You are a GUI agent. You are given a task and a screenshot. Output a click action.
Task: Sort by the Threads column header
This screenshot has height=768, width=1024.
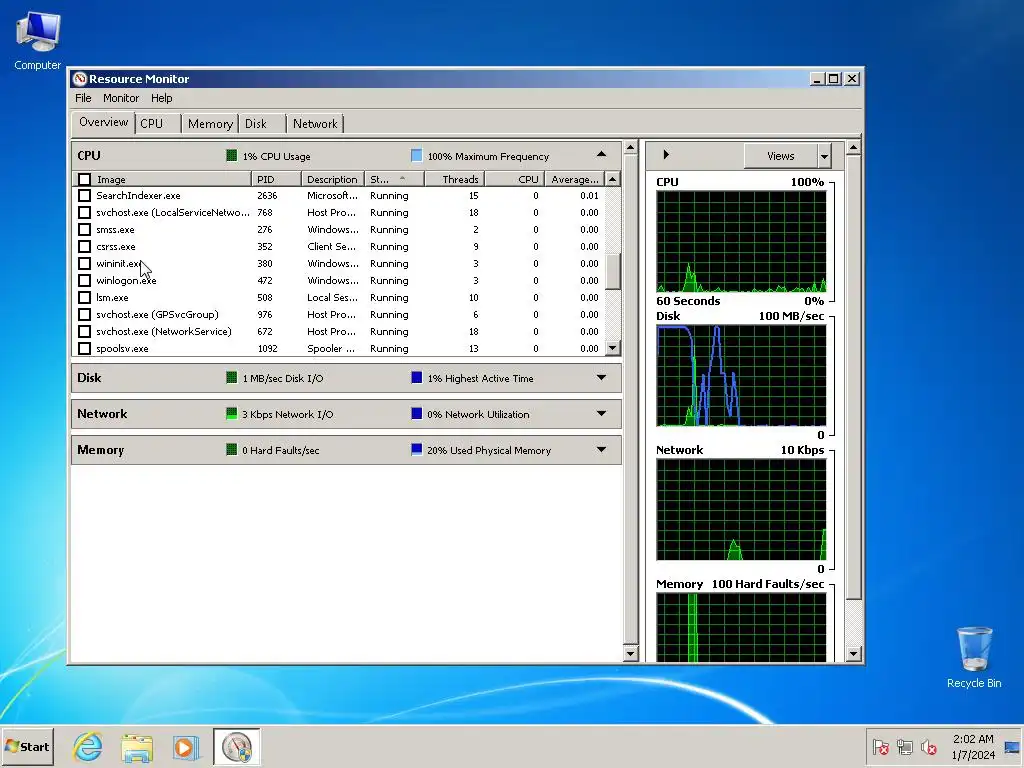click(x=455, y=179)
